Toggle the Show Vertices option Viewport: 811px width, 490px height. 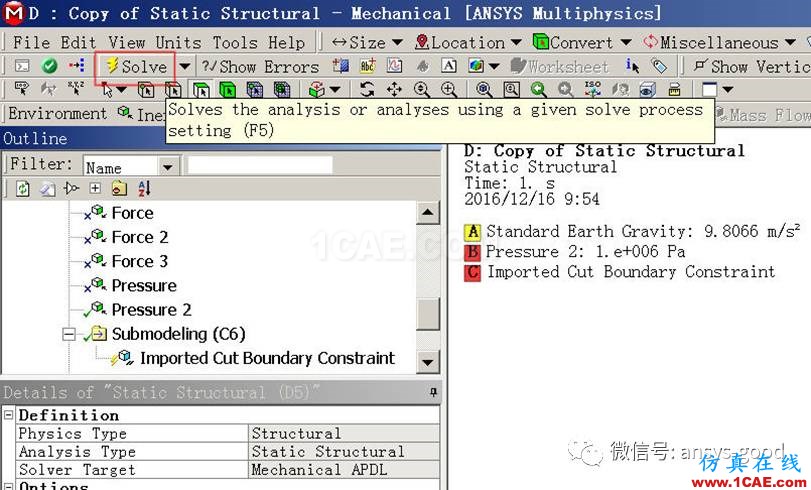[x=750, y=66]
